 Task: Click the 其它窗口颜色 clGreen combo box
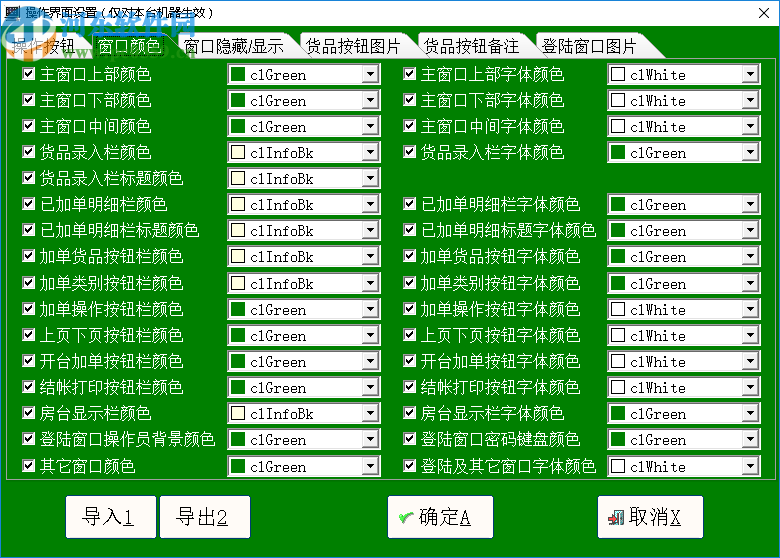coord(304,466)
